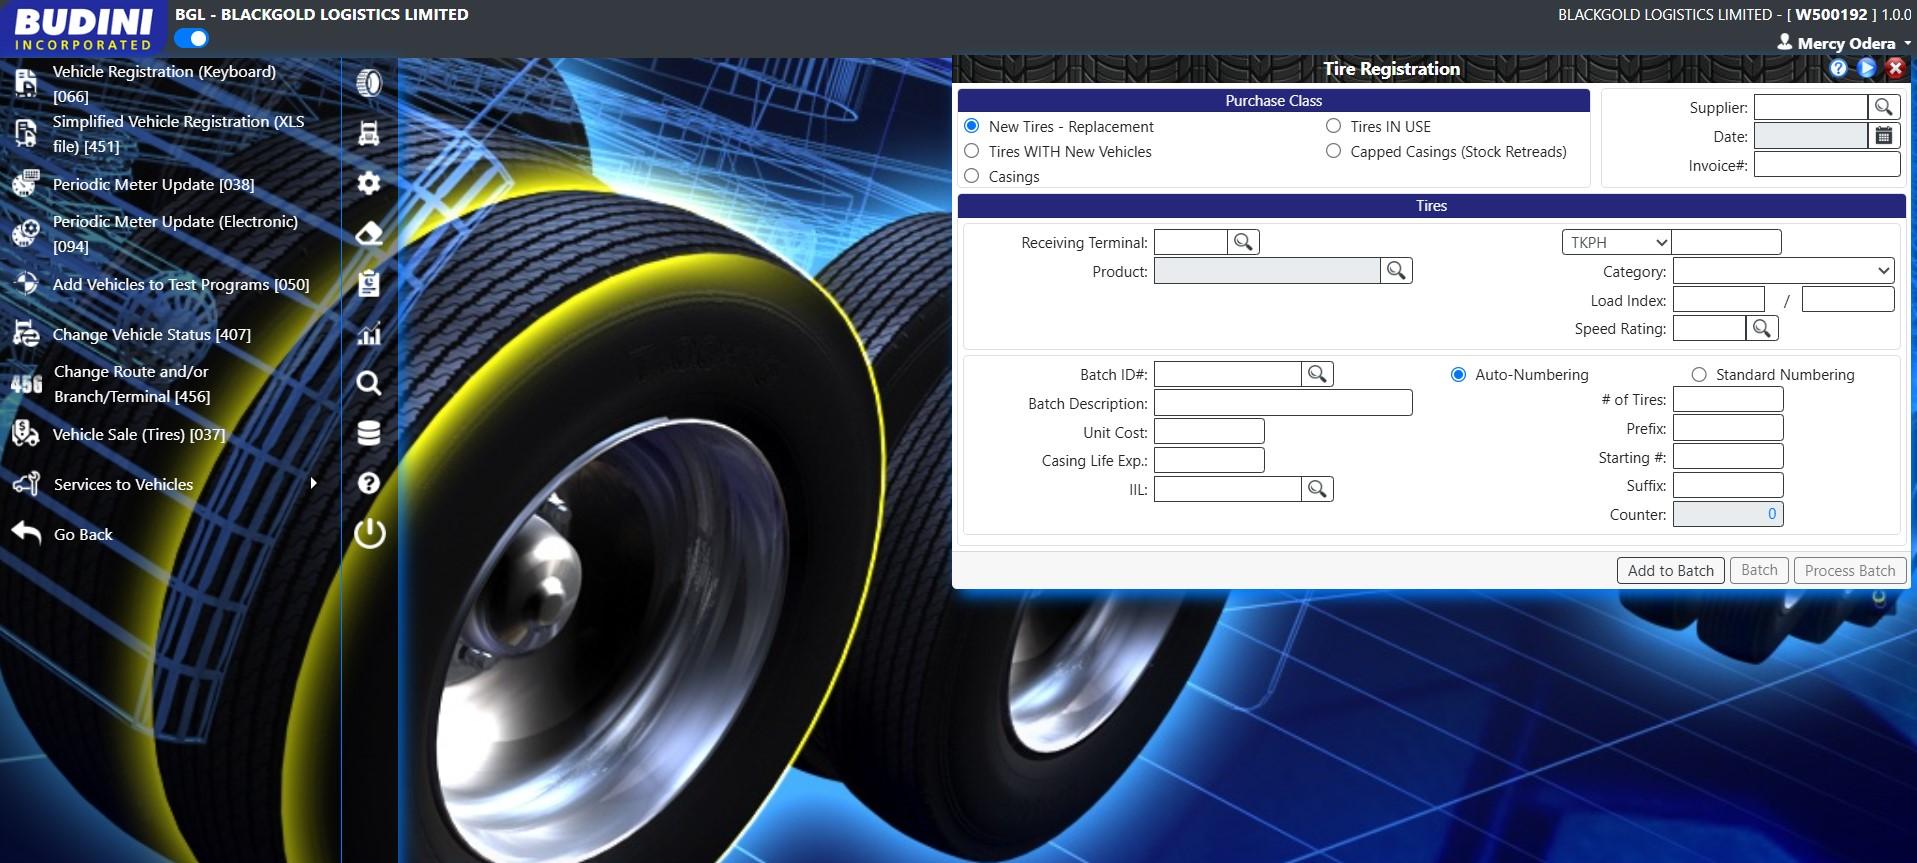This screenshot has height=863, width=1917.
Task: Open Change Vehicle Status [407]
Action: pyautogui.click(x=152, y=334)
